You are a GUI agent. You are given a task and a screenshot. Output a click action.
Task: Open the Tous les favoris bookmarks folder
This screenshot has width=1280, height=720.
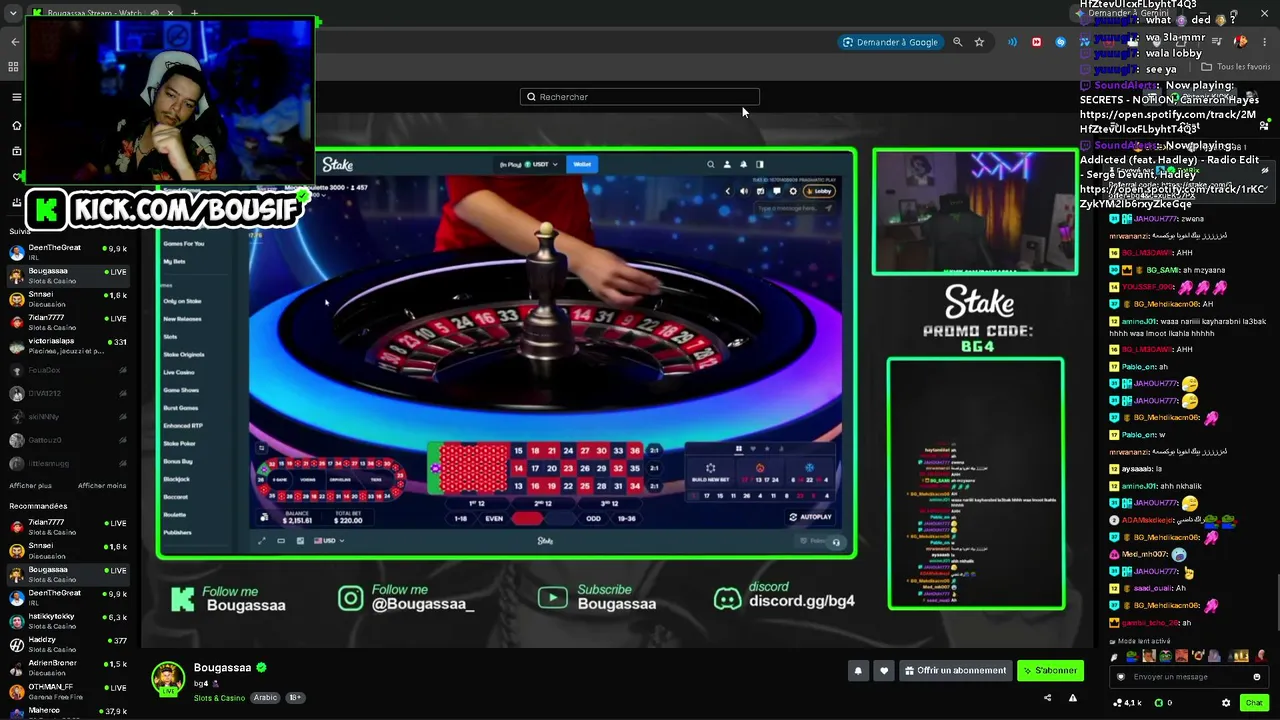(1236, 67)
